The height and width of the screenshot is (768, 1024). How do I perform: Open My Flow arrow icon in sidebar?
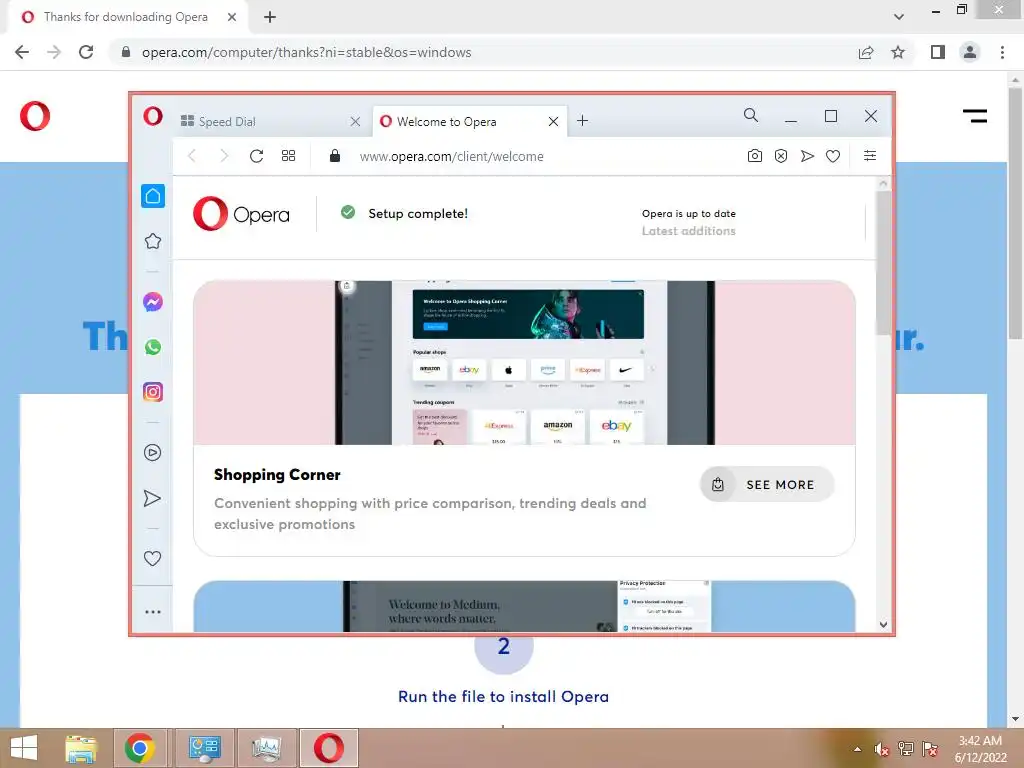pos(152,498)
